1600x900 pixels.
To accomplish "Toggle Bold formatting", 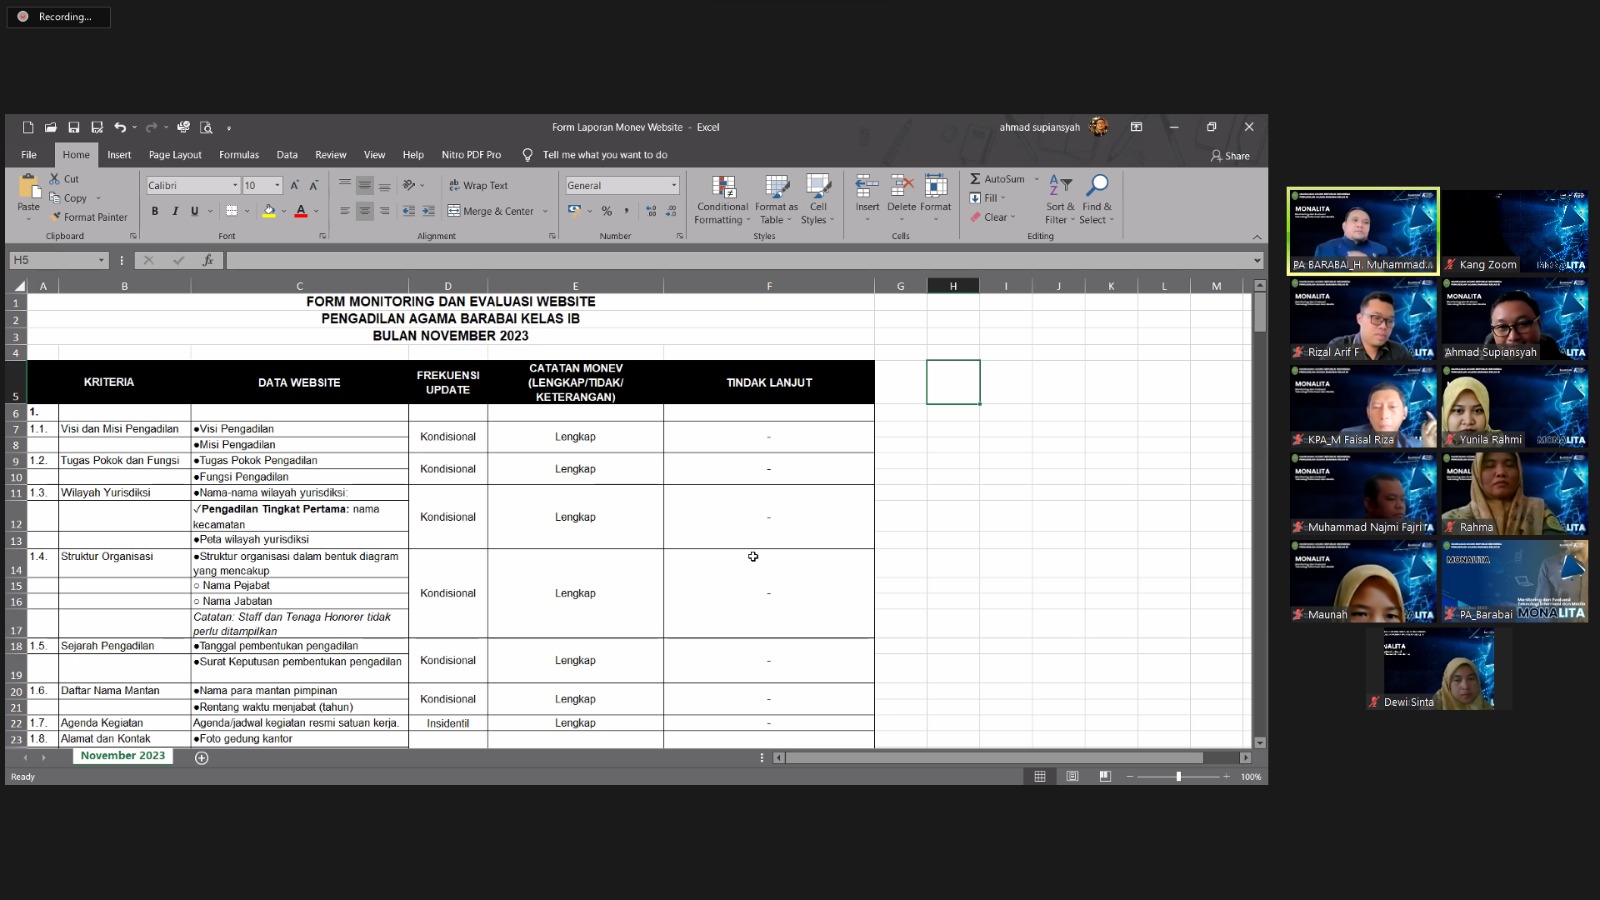I will click(155, 211).
